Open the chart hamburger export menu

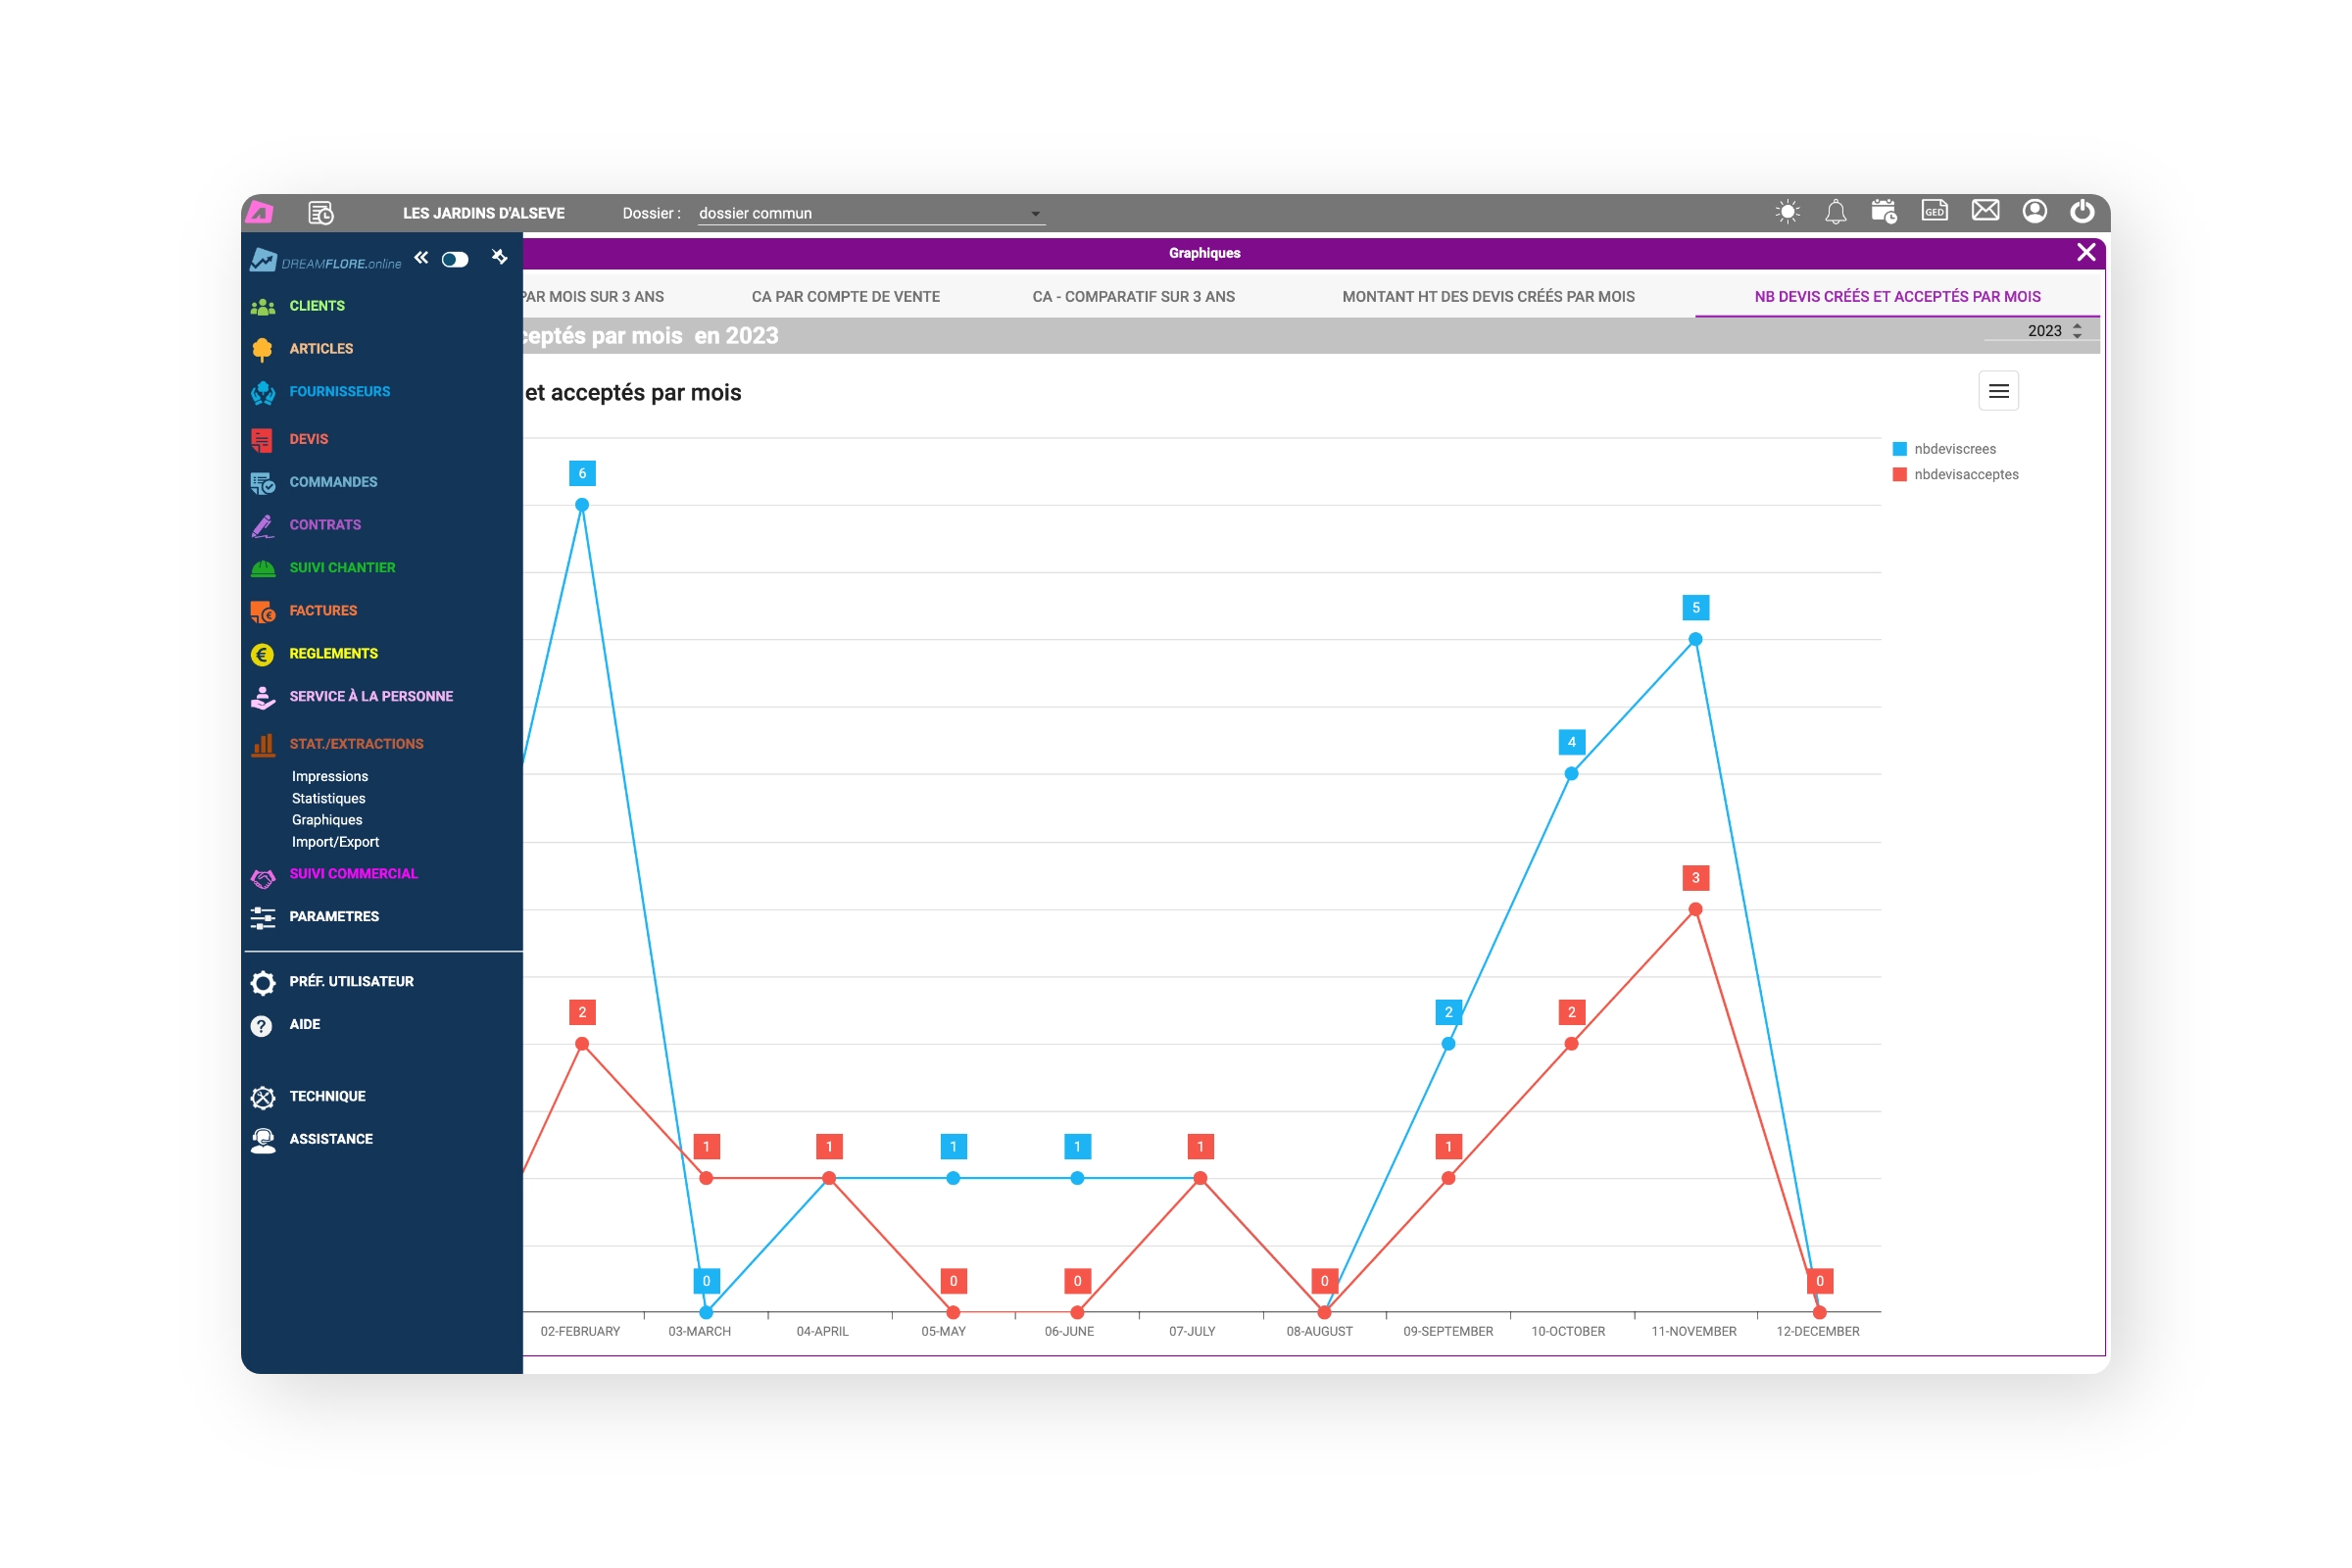coord(1998,391)
